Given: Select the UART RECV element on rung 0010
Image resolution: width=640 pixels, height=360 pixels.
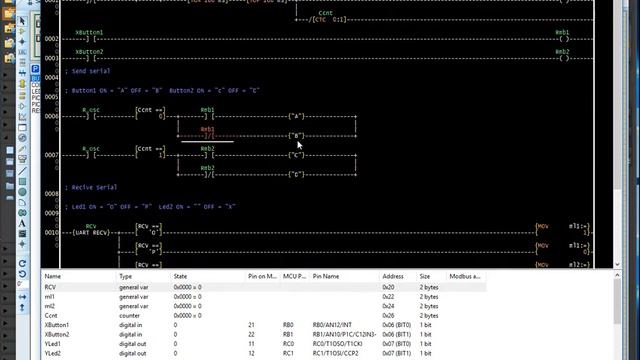Looking at the screenshot, I should pos(91,230).
